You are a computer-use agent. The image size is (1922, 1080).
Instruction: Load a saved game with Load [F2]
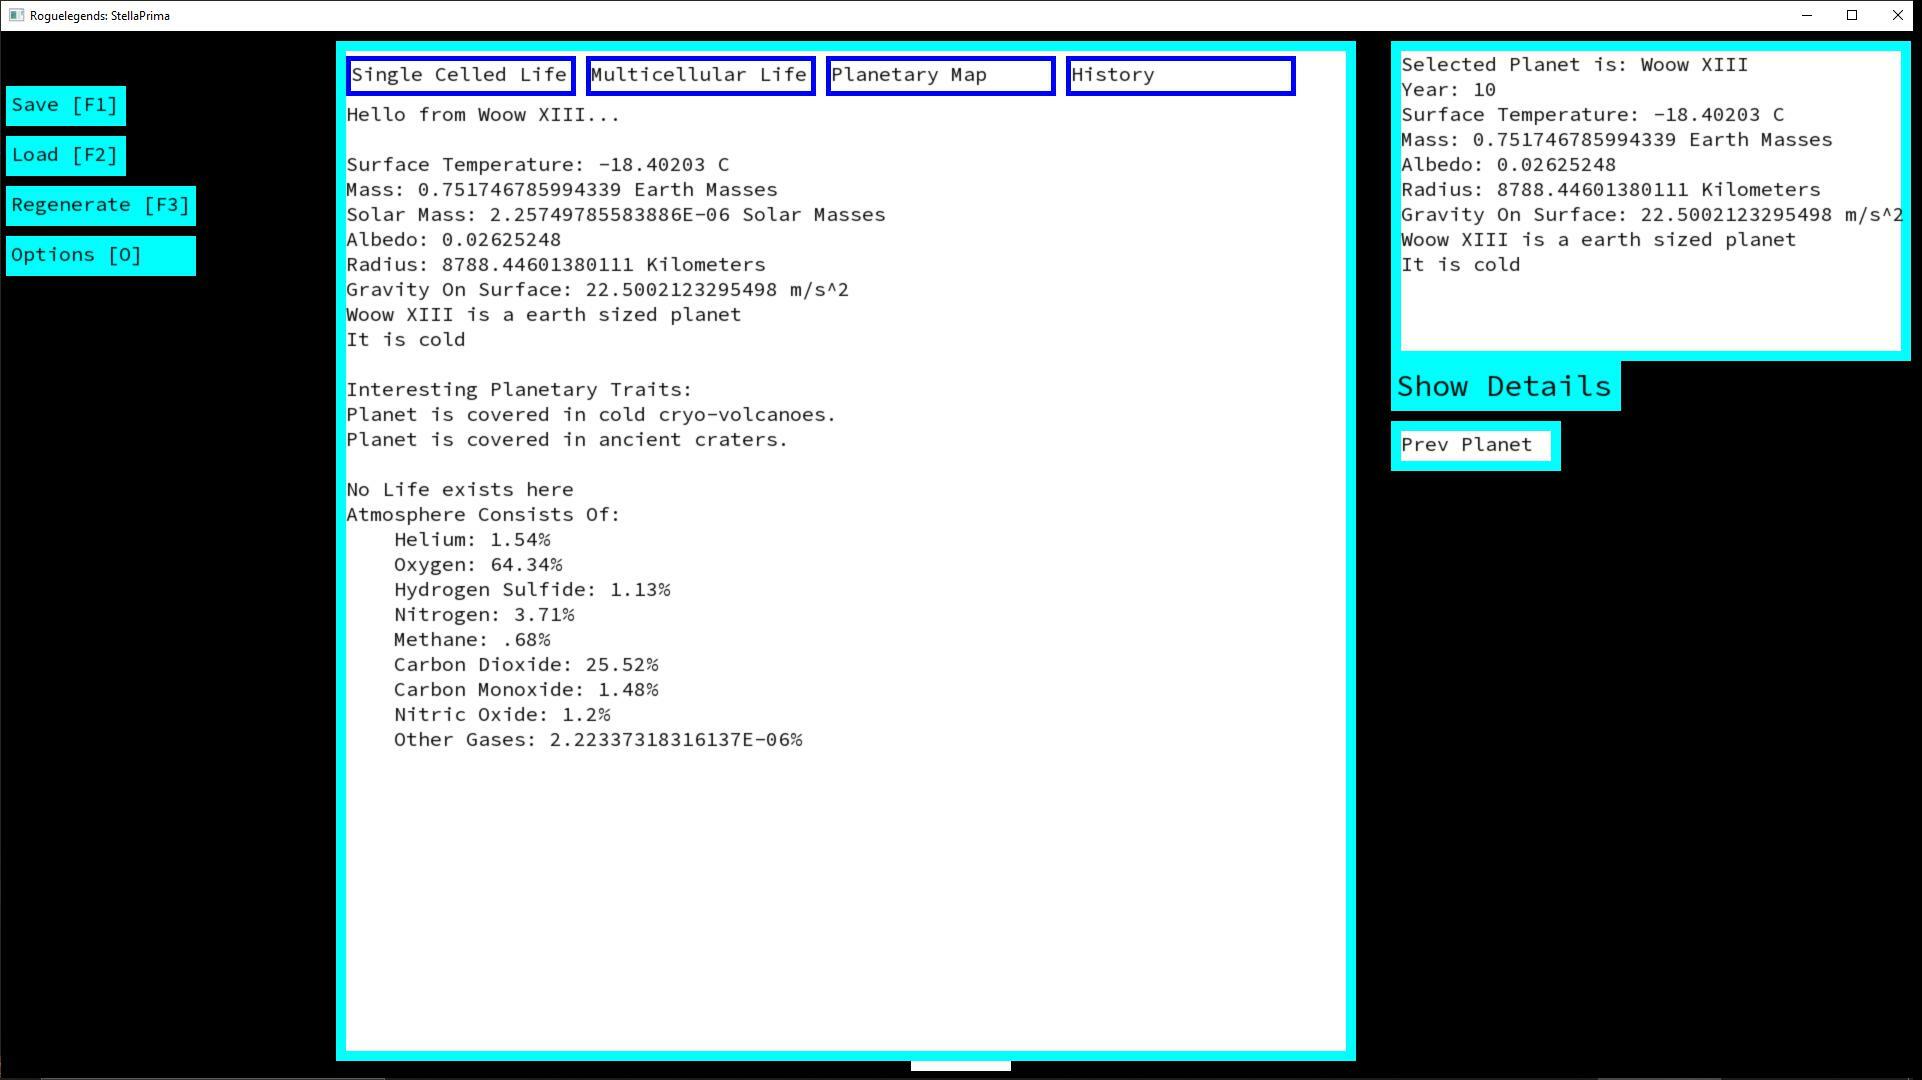click(65, 155)
